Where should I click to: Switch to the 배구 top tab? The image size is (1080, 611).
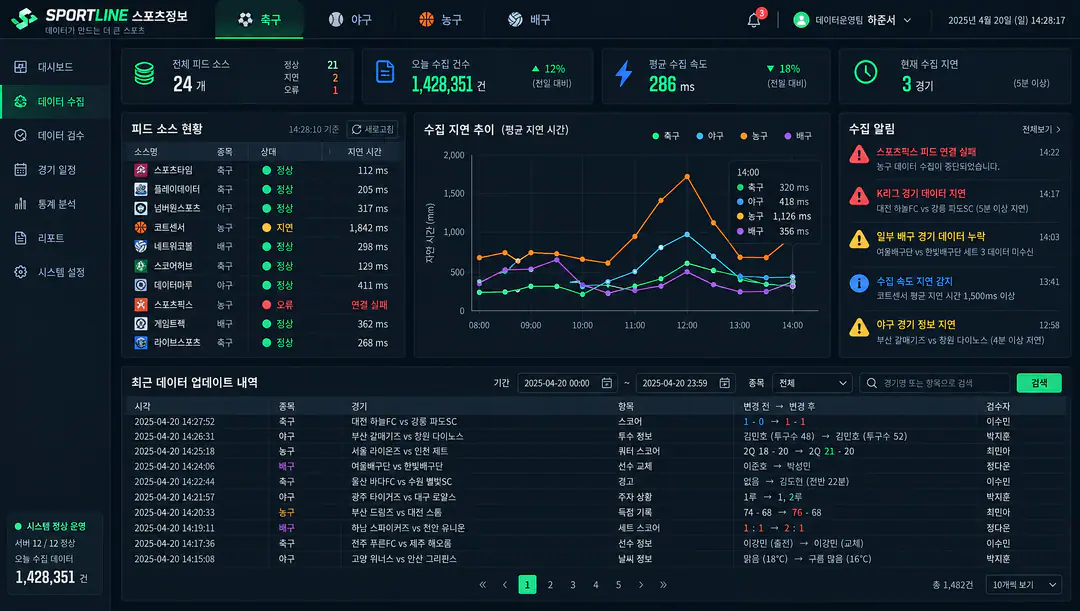point(529,19)
